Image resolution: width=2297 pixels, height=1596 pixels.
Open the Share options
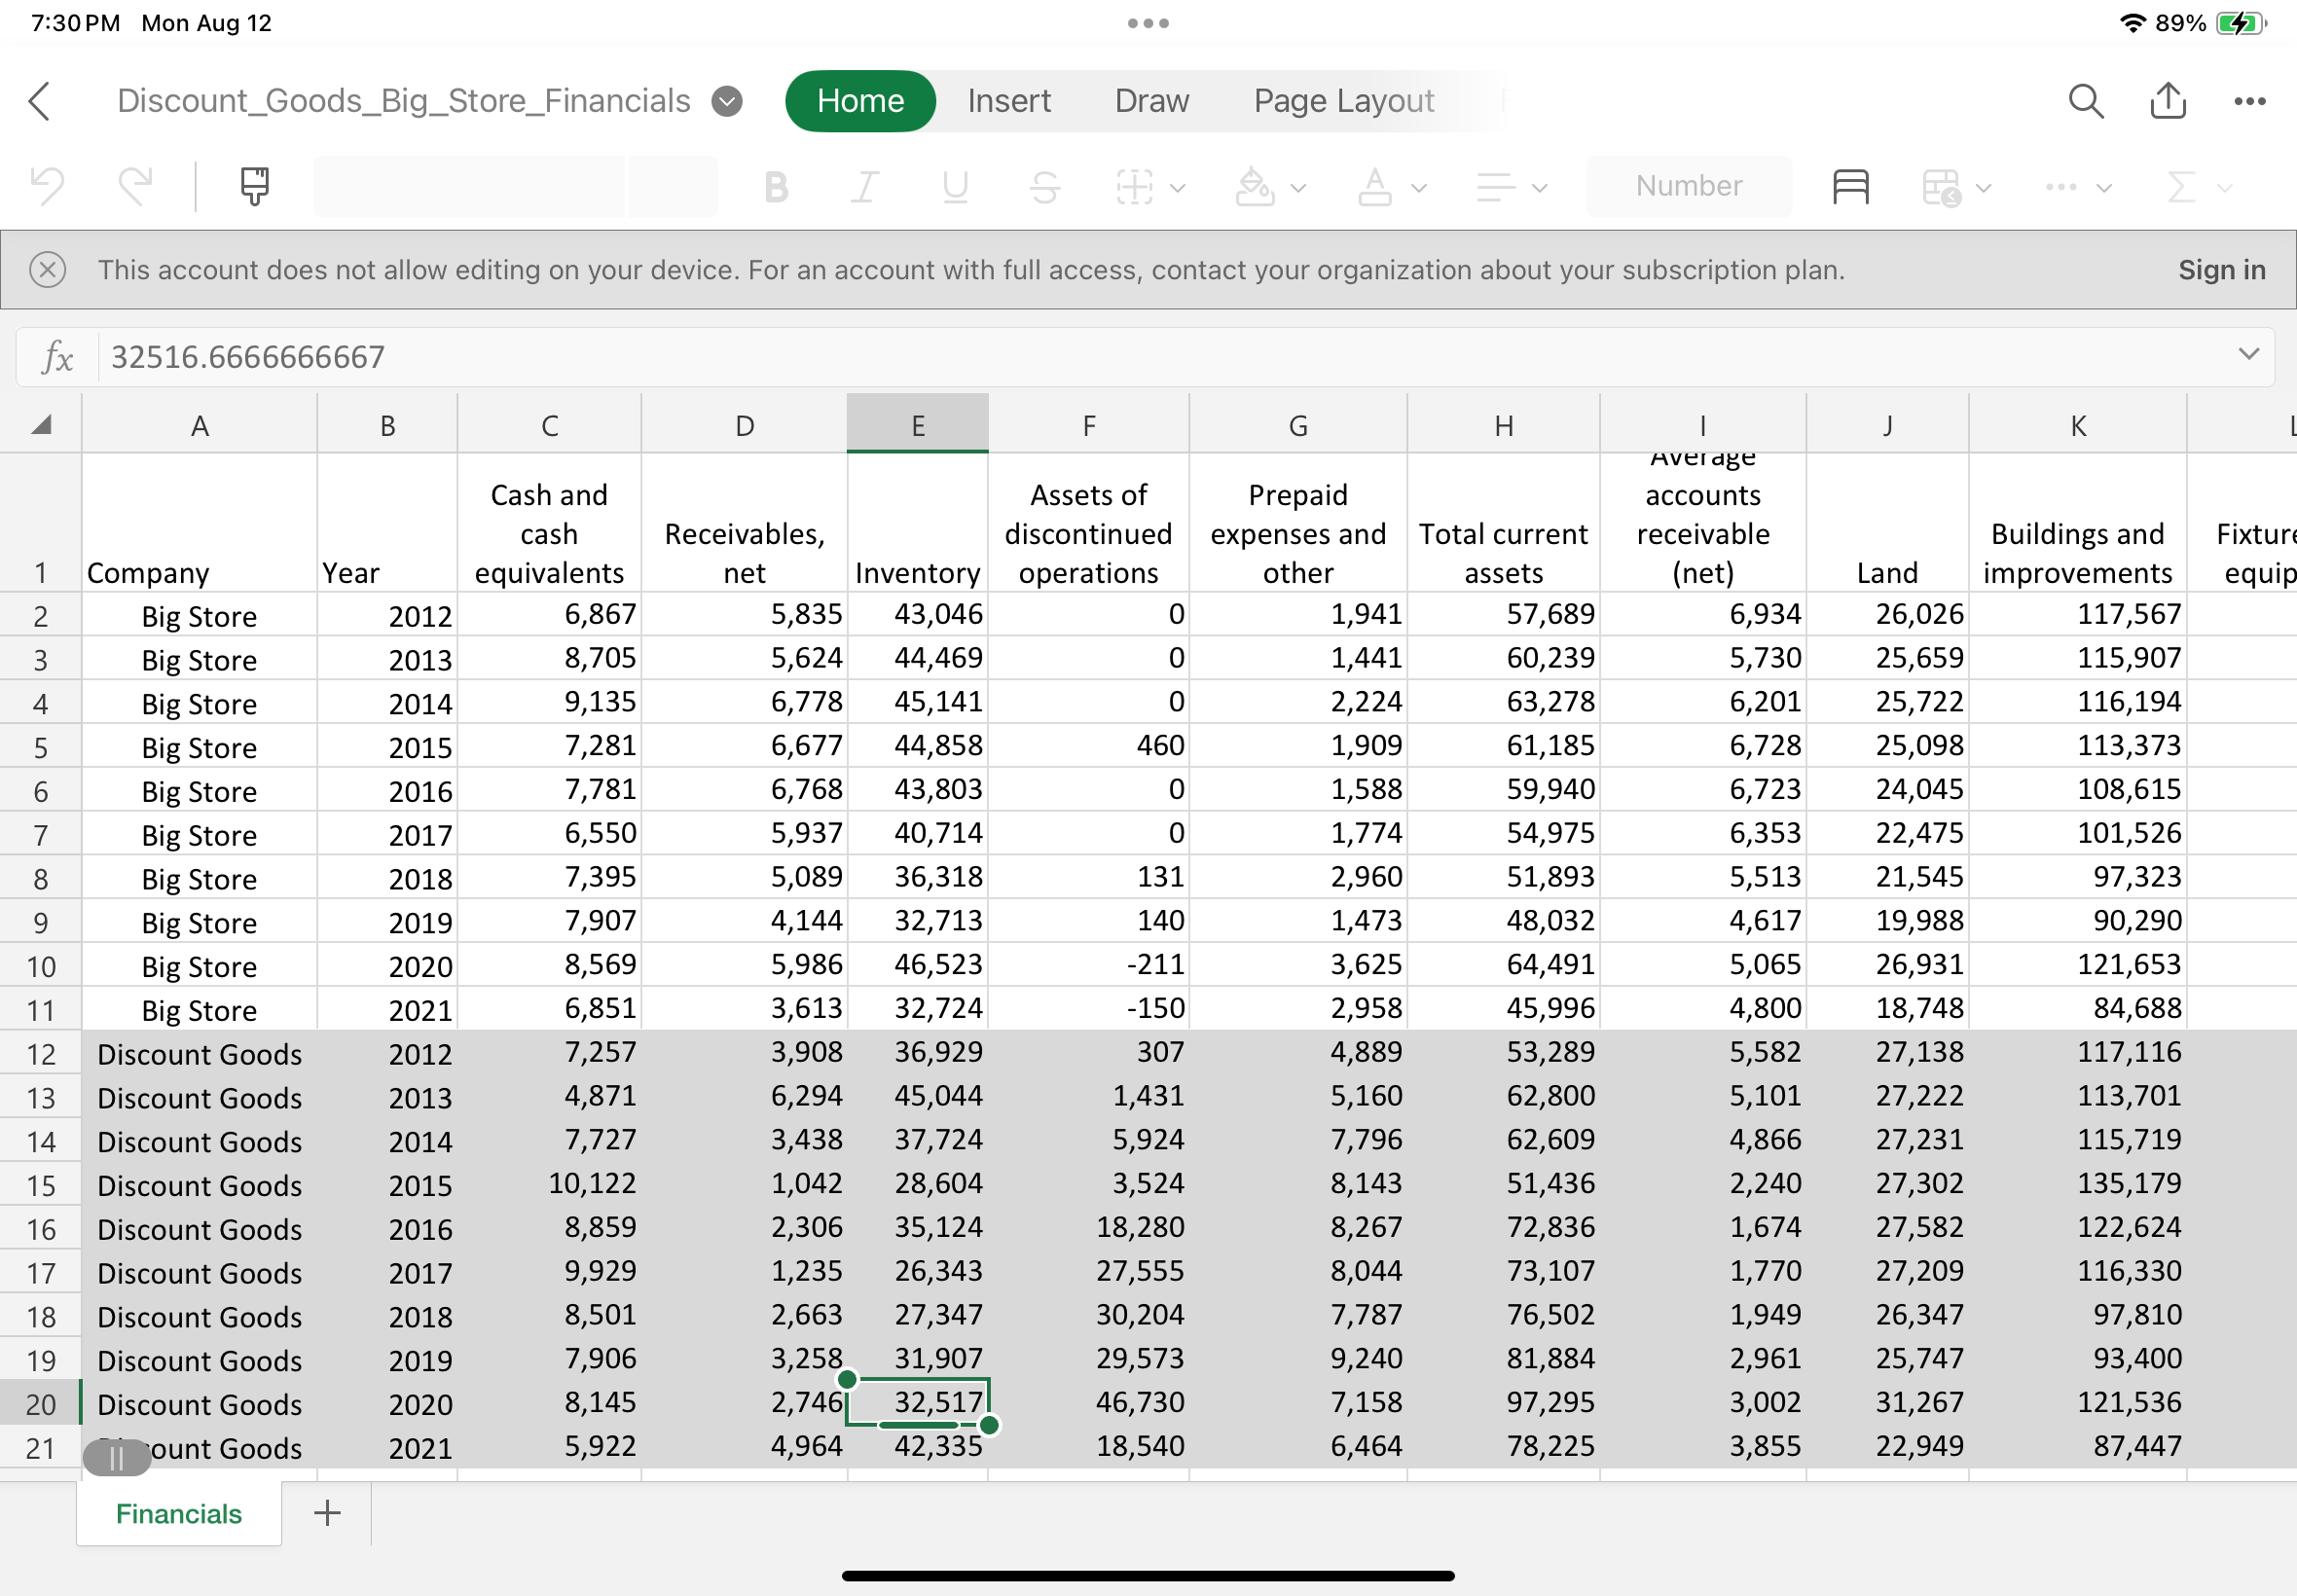click(2166, 100)
